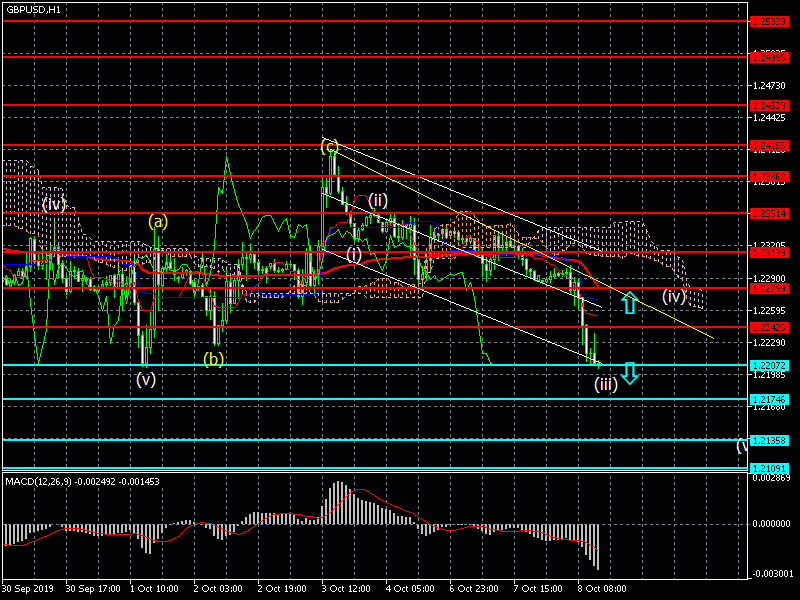Image resolution: width=800 pixels, height=600 pixels.
Task: Click the 3 Oct 12:00 time label
Action: point(345,590)
